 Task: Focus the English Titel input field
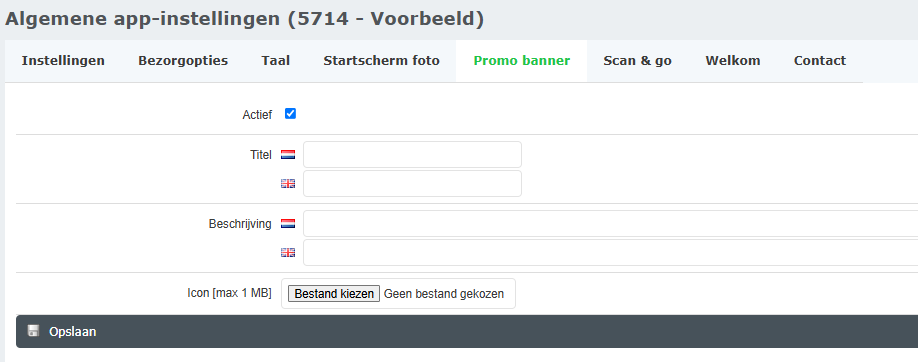[x=412, y=184]
